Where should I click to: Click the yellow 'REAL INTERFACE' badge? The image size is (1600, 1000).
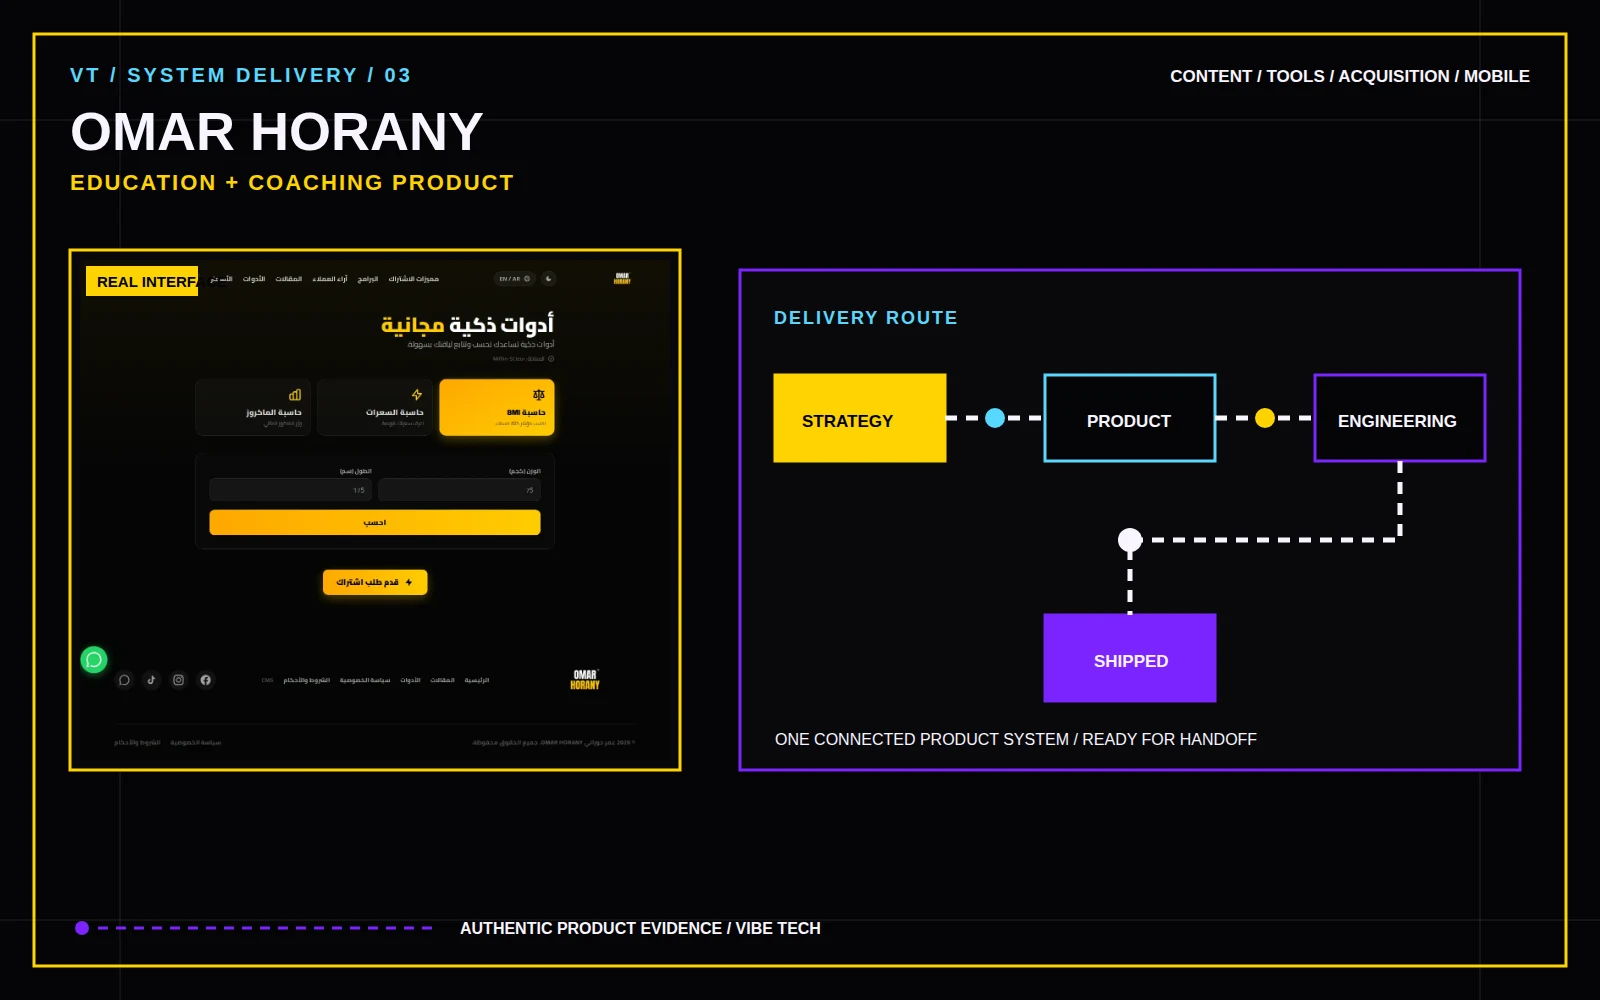point(142,281)
